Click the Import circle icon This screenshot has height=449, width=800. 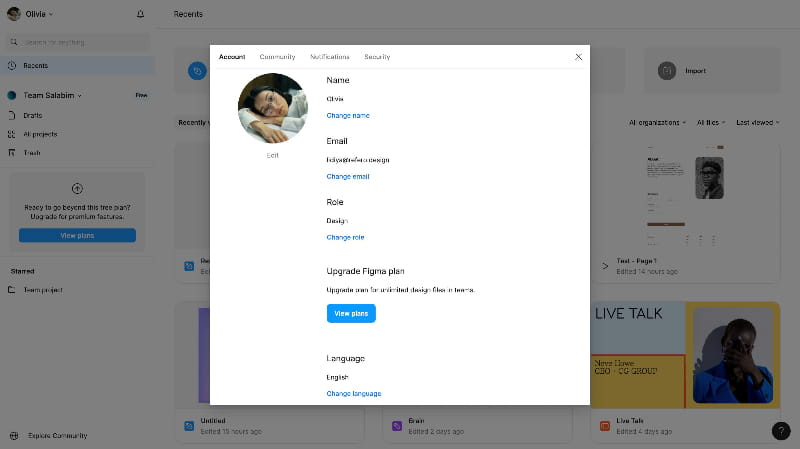coord(667,71)
